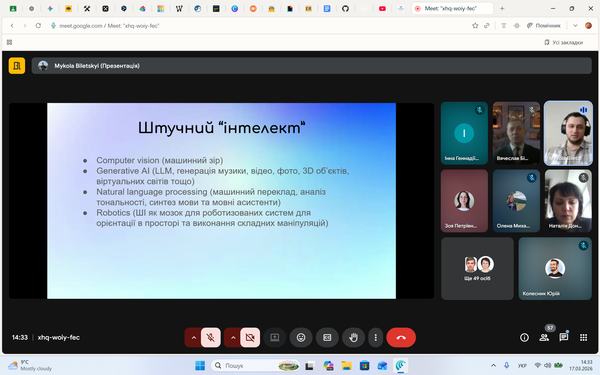
Task: Reload the Meet page
Action: click(x=38, y=26)
